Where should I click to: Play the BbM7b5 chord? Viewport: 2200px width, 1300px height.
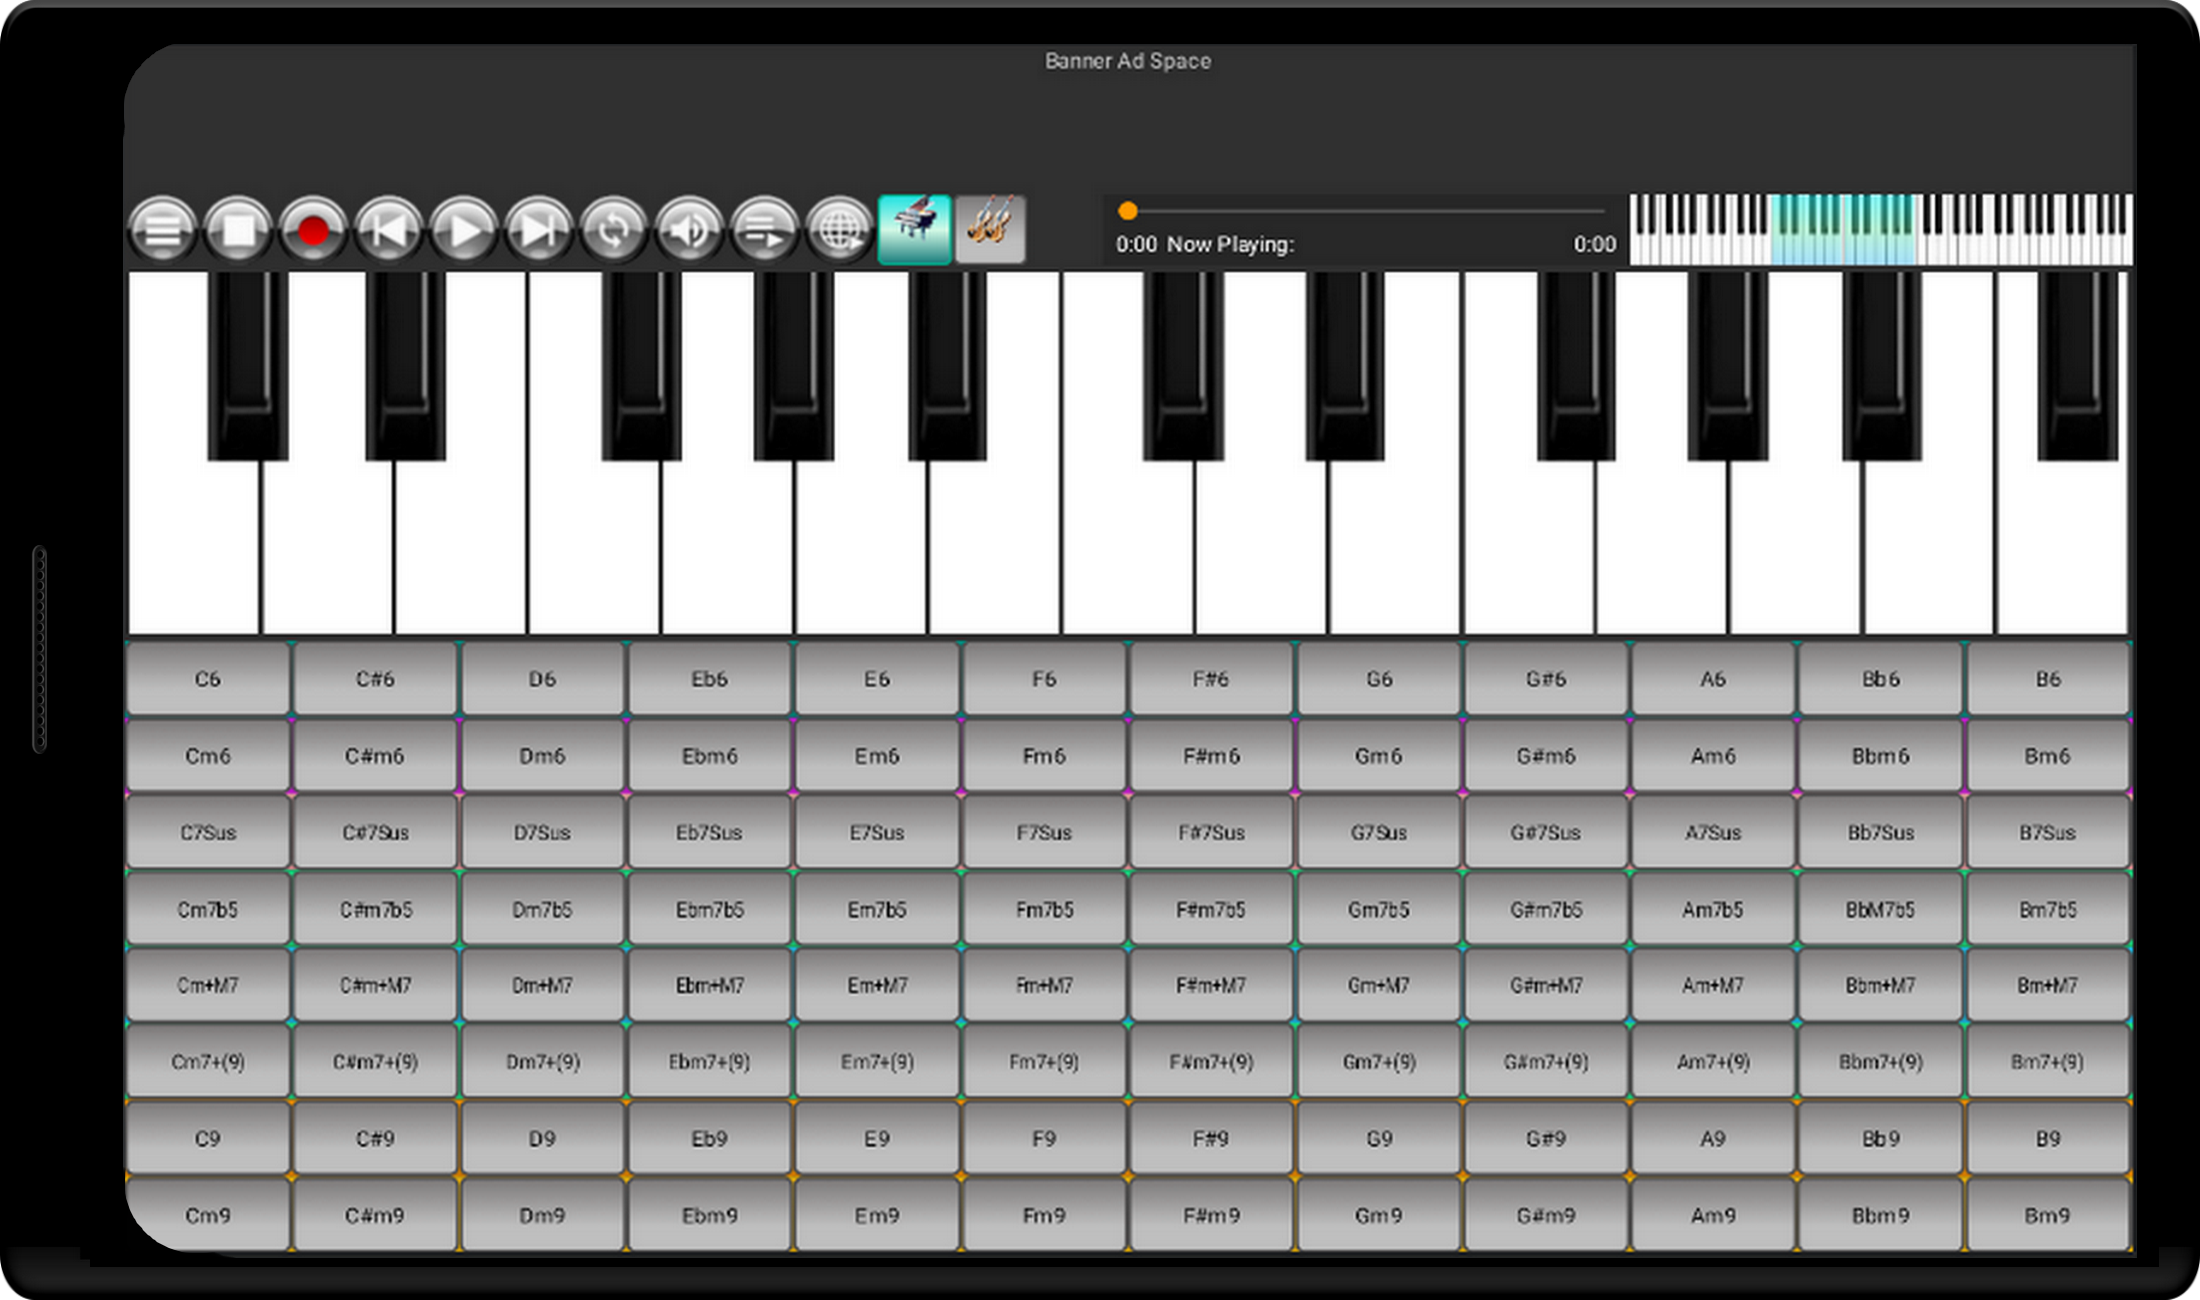(x=1881, y=909)
